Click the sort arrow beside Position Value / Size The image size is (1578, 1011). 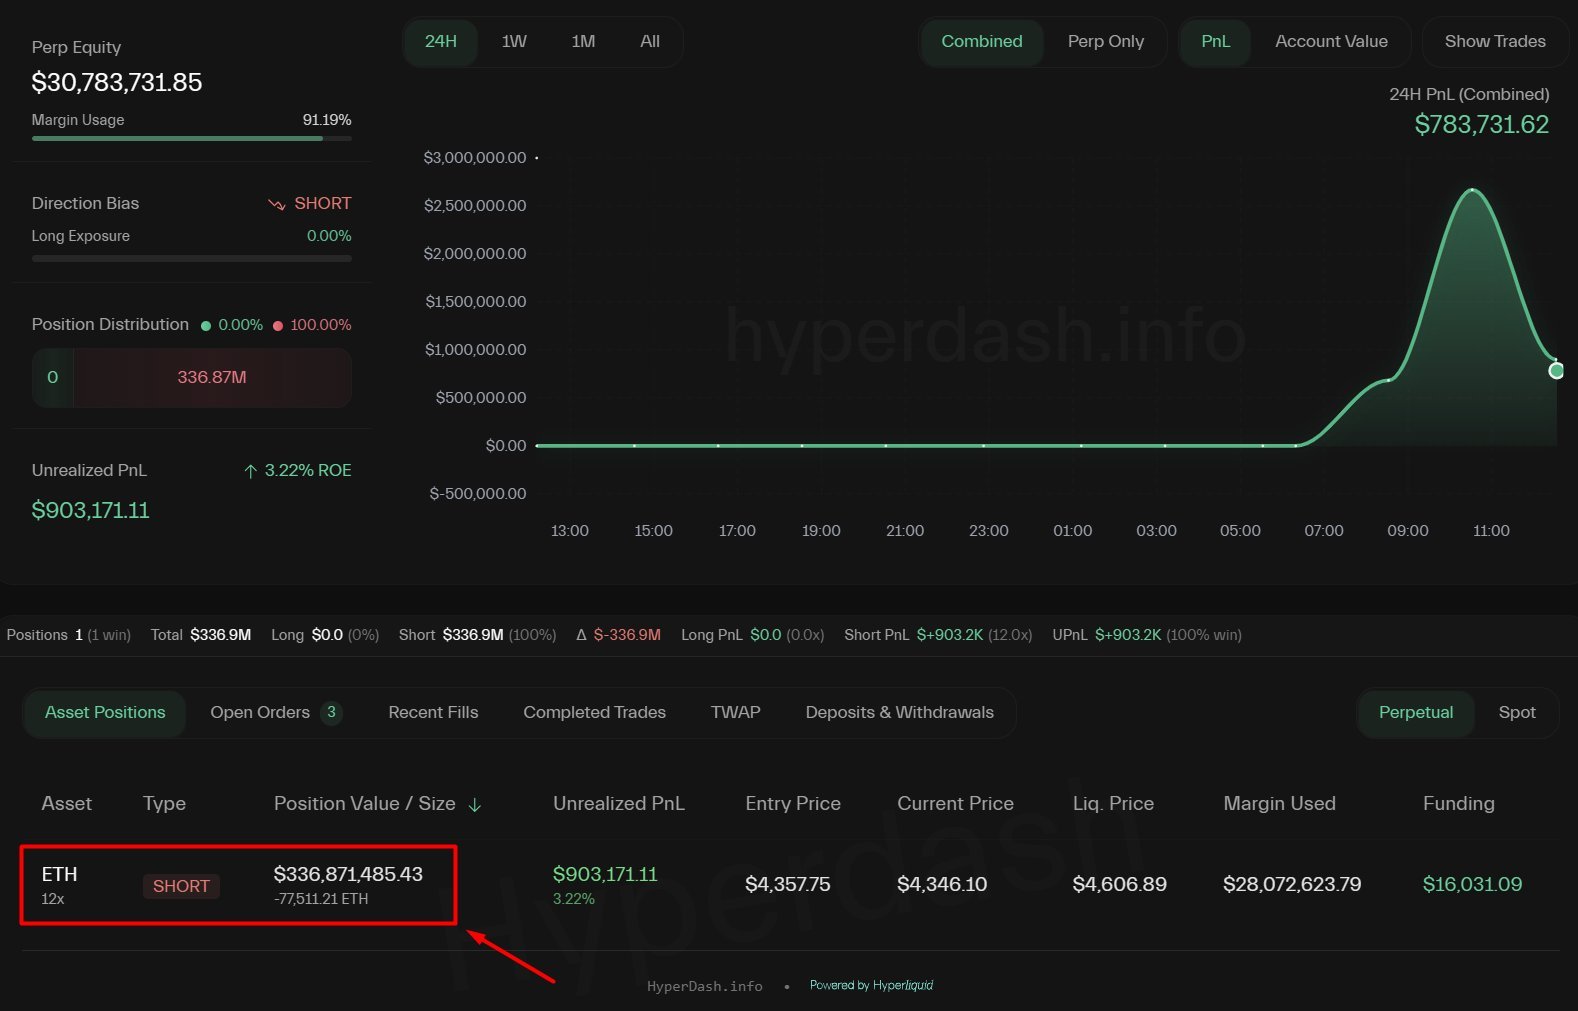click(475, 805)
